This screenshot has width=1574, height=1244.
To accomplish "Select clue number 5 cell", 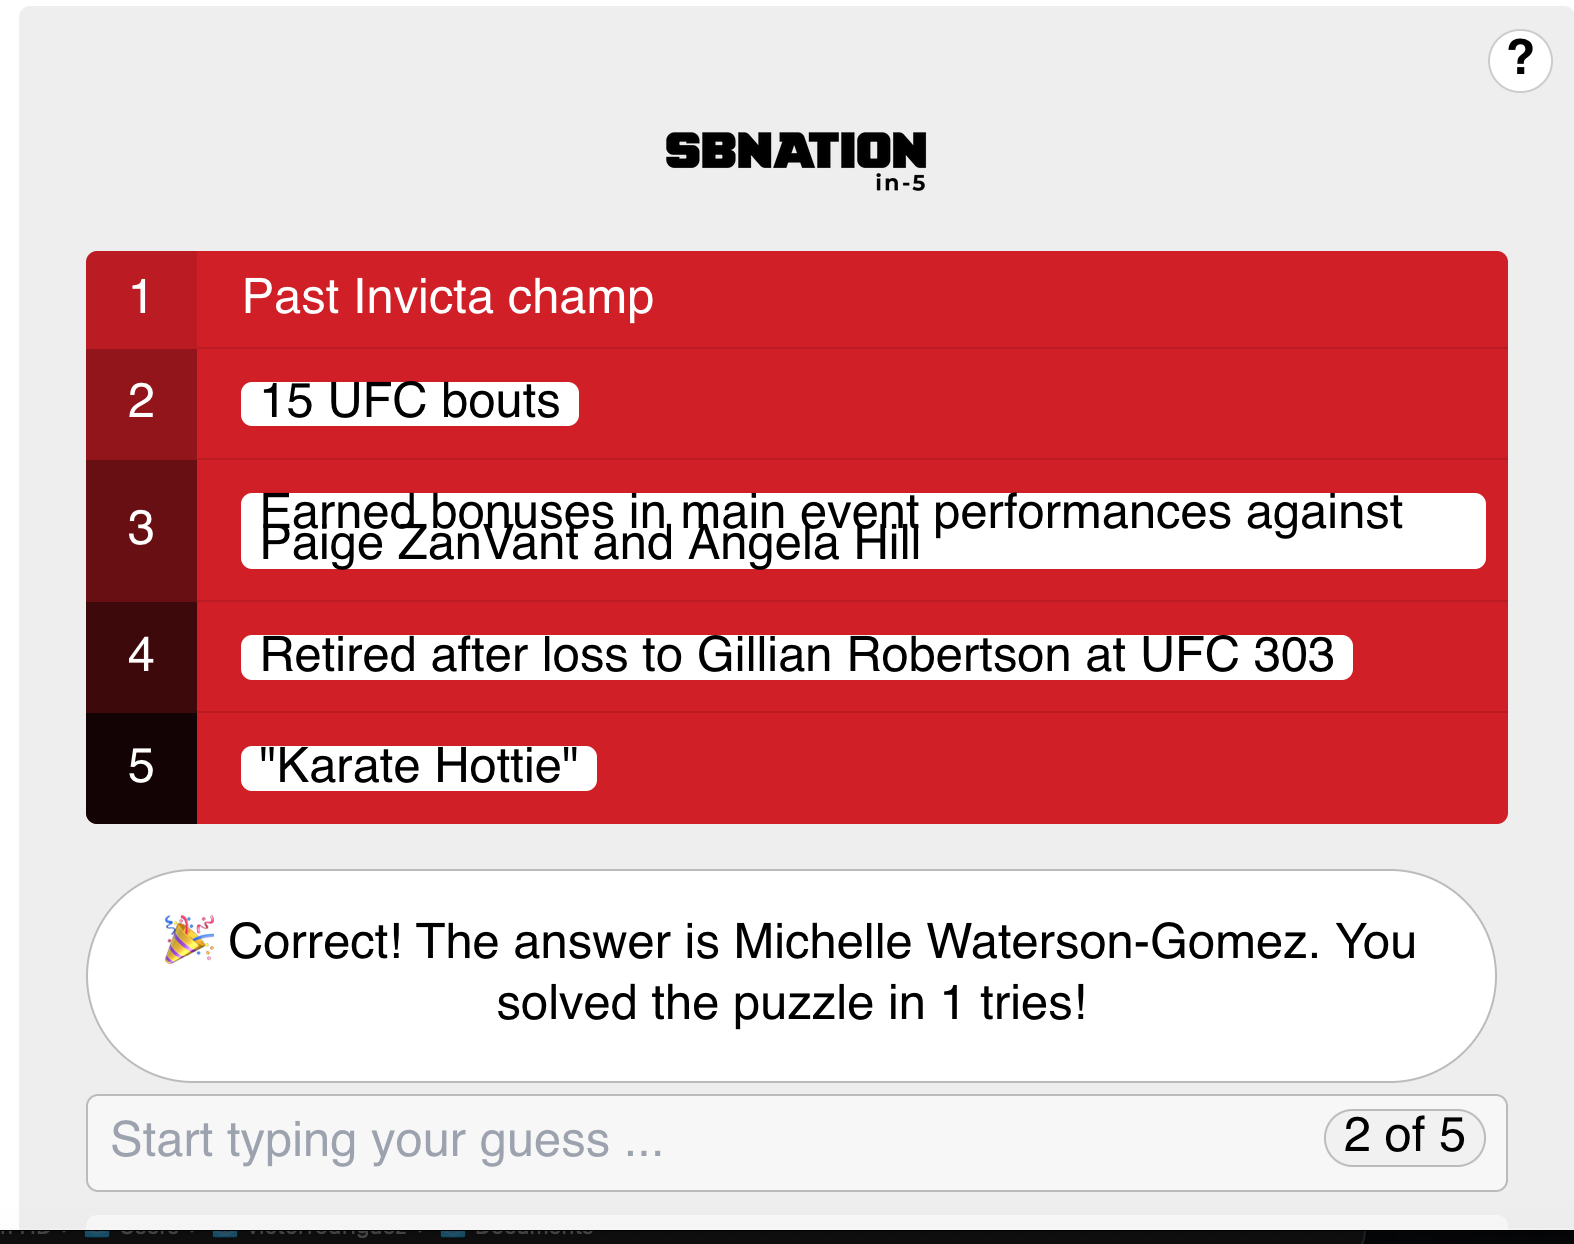I will point(141,767).
